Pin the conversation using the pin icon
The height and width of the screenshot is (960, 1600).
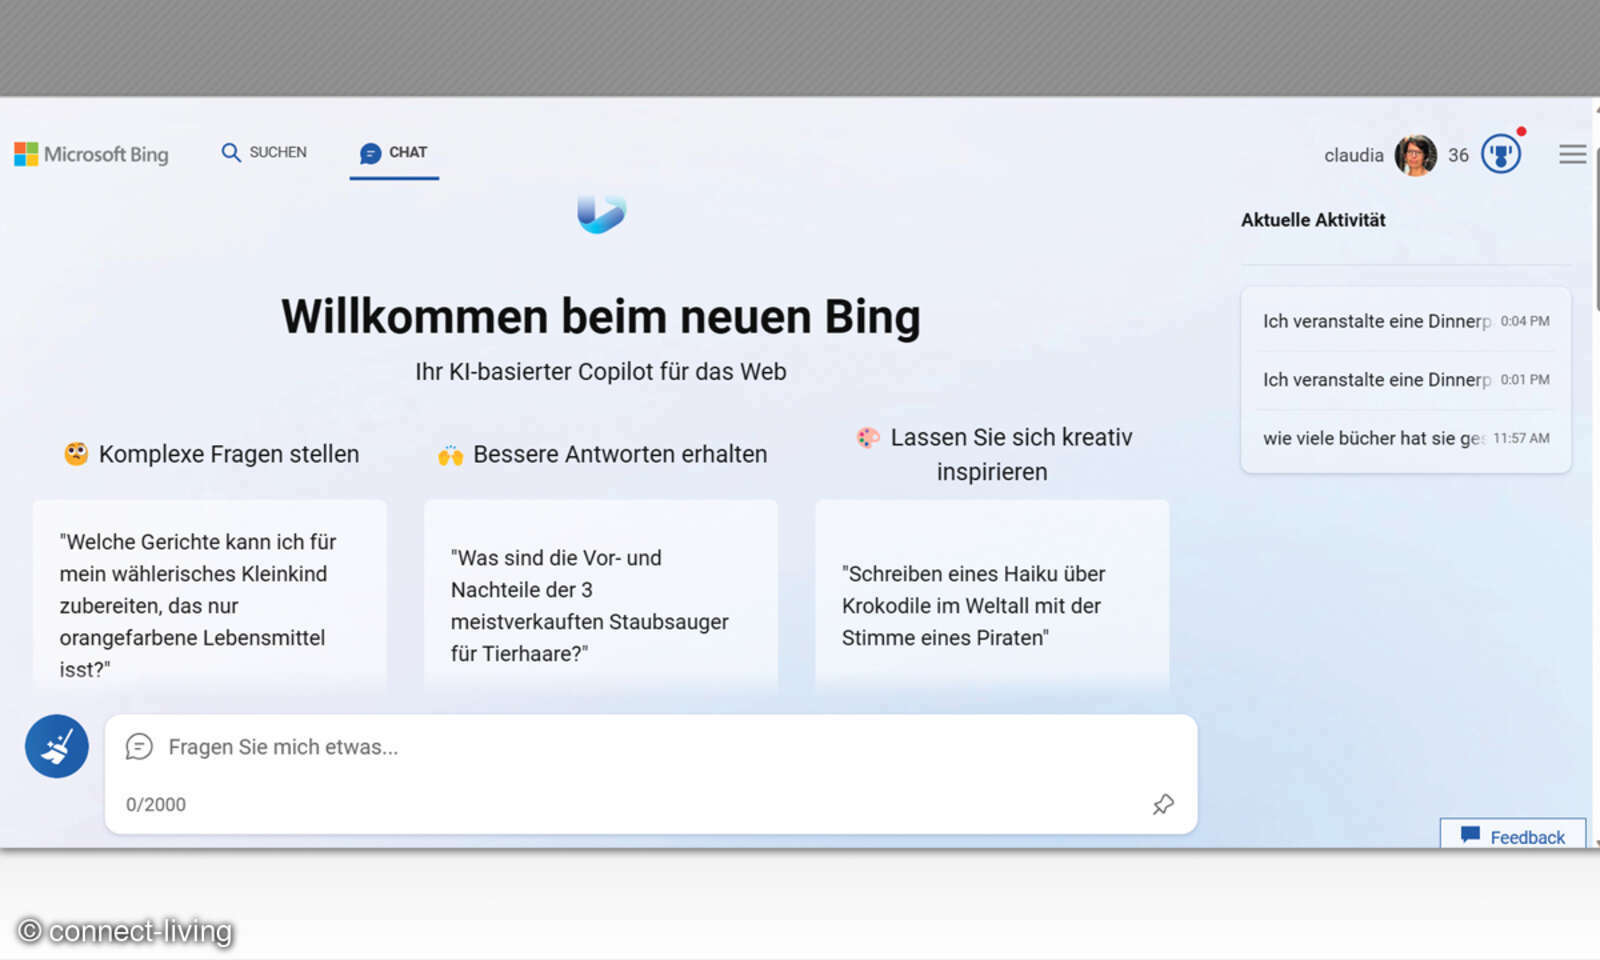click(x=1163, y=804)
